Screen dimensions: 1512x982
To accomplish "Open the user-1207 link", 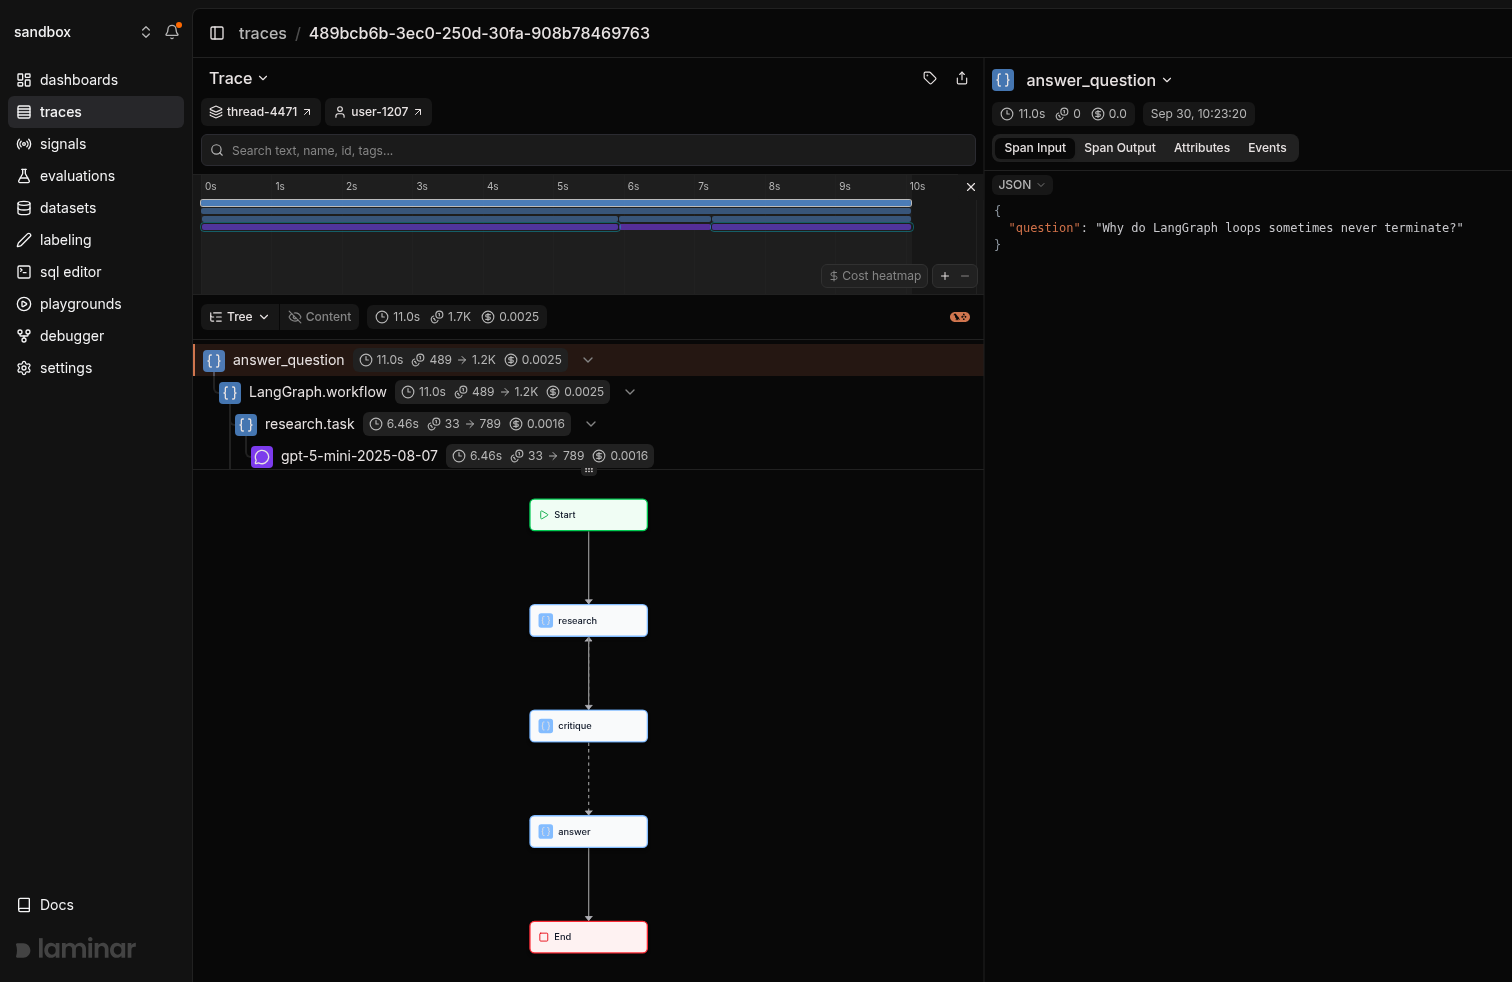I will point(378,112).
